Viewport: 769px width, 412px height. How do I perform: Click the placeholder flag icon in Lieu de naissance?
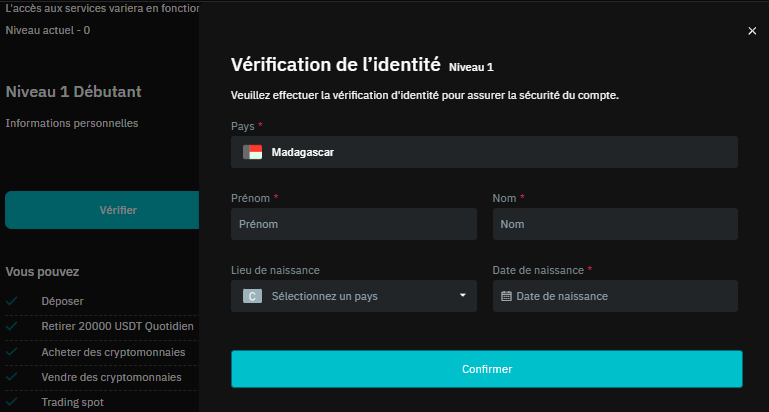tap(252, 296)
